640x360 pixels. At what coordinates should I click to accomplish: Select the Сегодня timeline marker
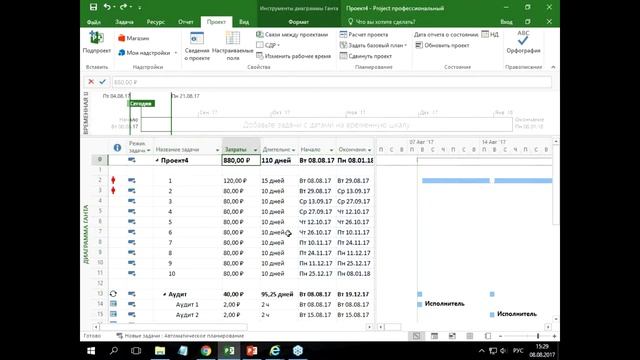tap(141, 104)
